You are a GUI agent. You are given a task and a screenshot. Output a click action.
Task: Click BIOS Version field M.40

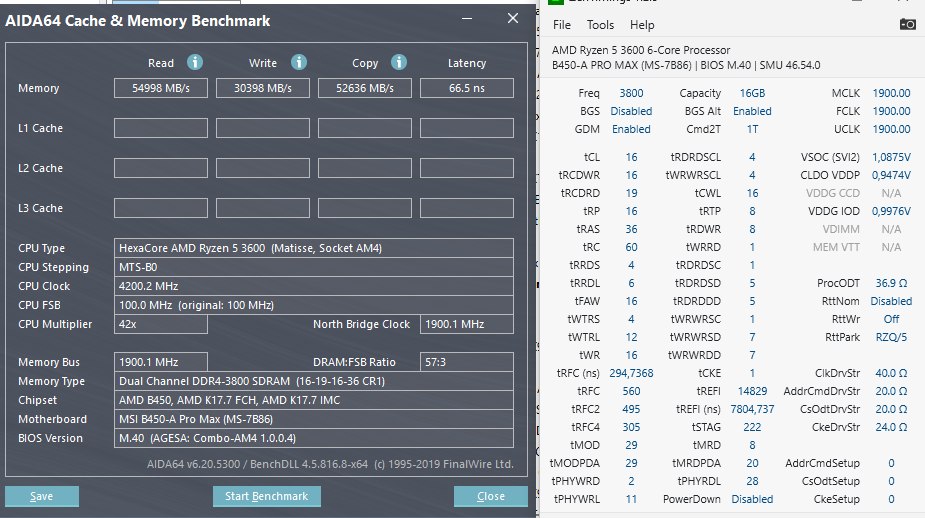[314, 438]
